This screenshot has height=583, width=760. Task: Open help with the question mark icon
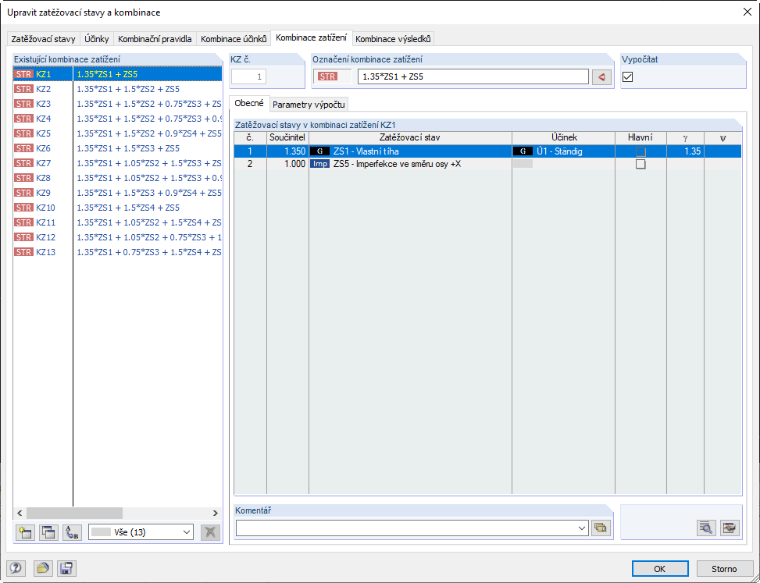coord(16,568)
